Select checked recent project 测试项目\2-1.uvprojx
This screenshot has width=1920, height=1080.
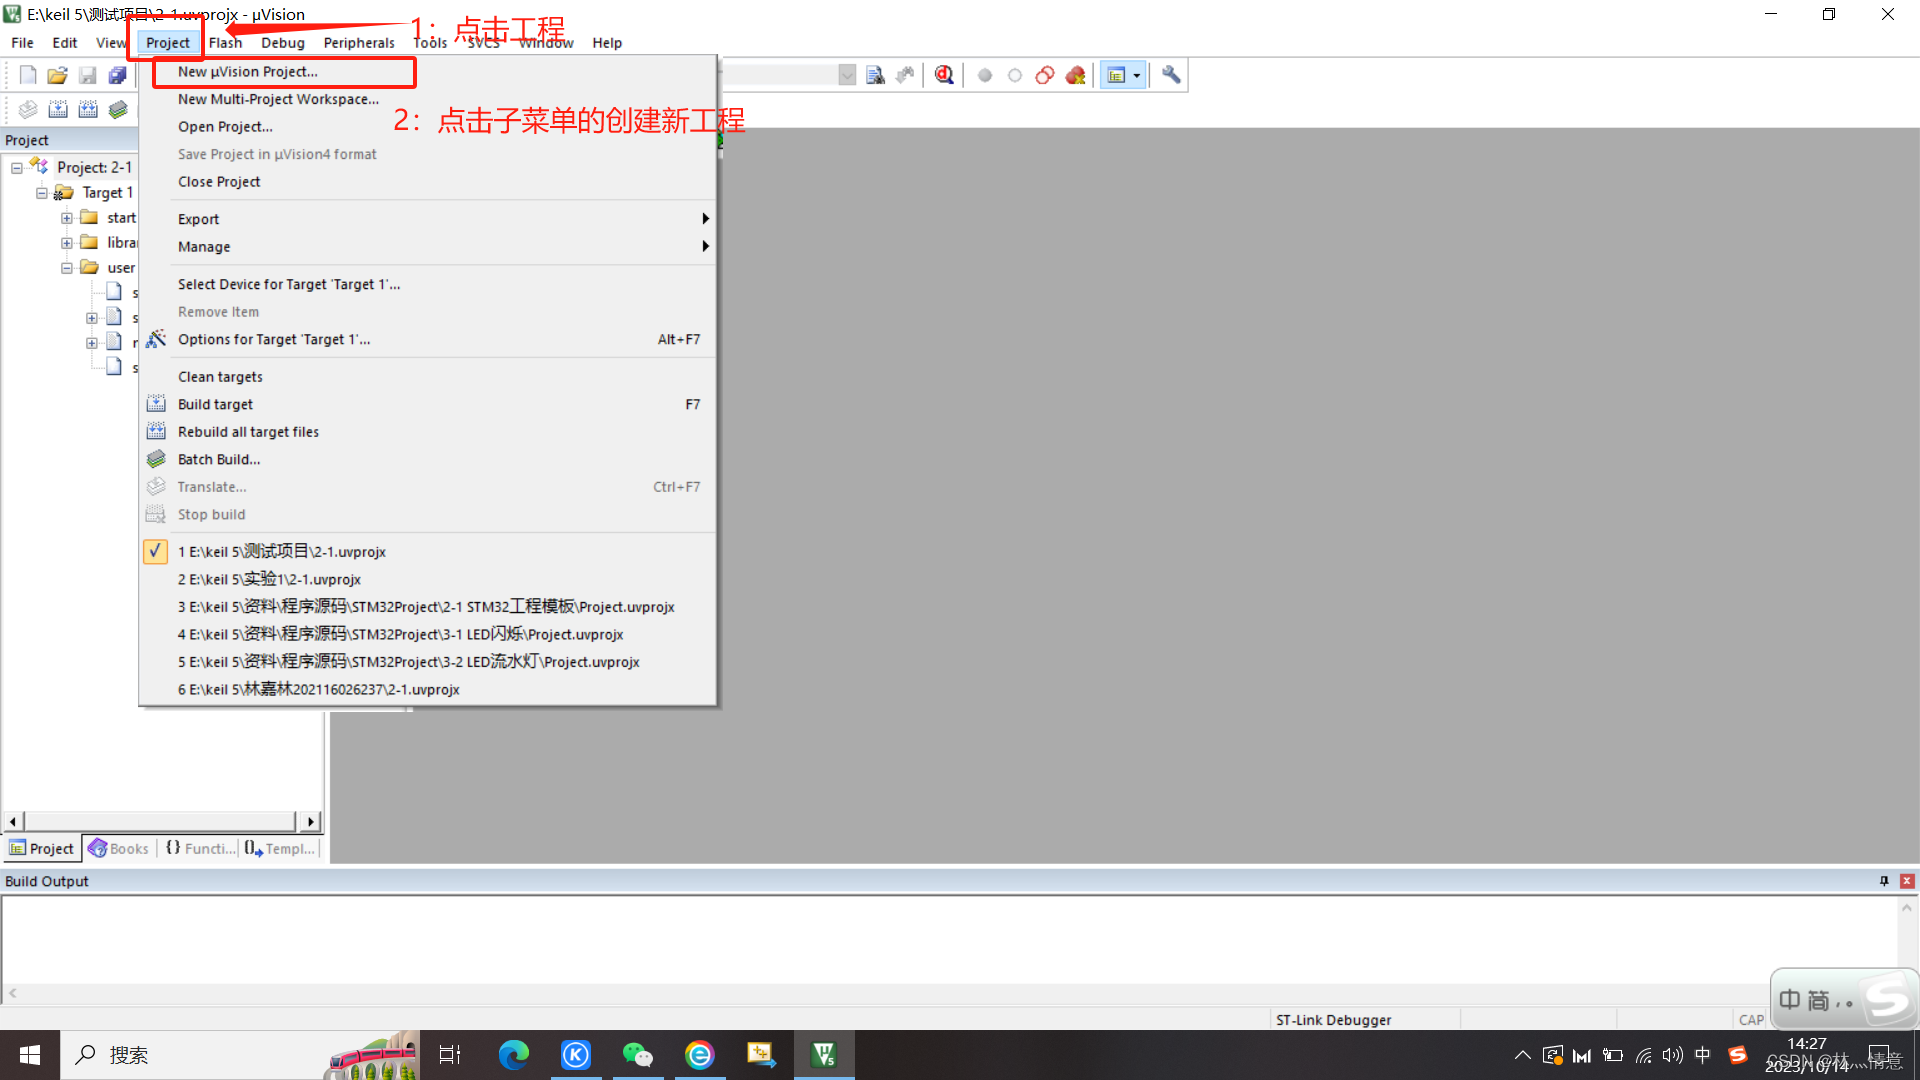coord(281,552)
